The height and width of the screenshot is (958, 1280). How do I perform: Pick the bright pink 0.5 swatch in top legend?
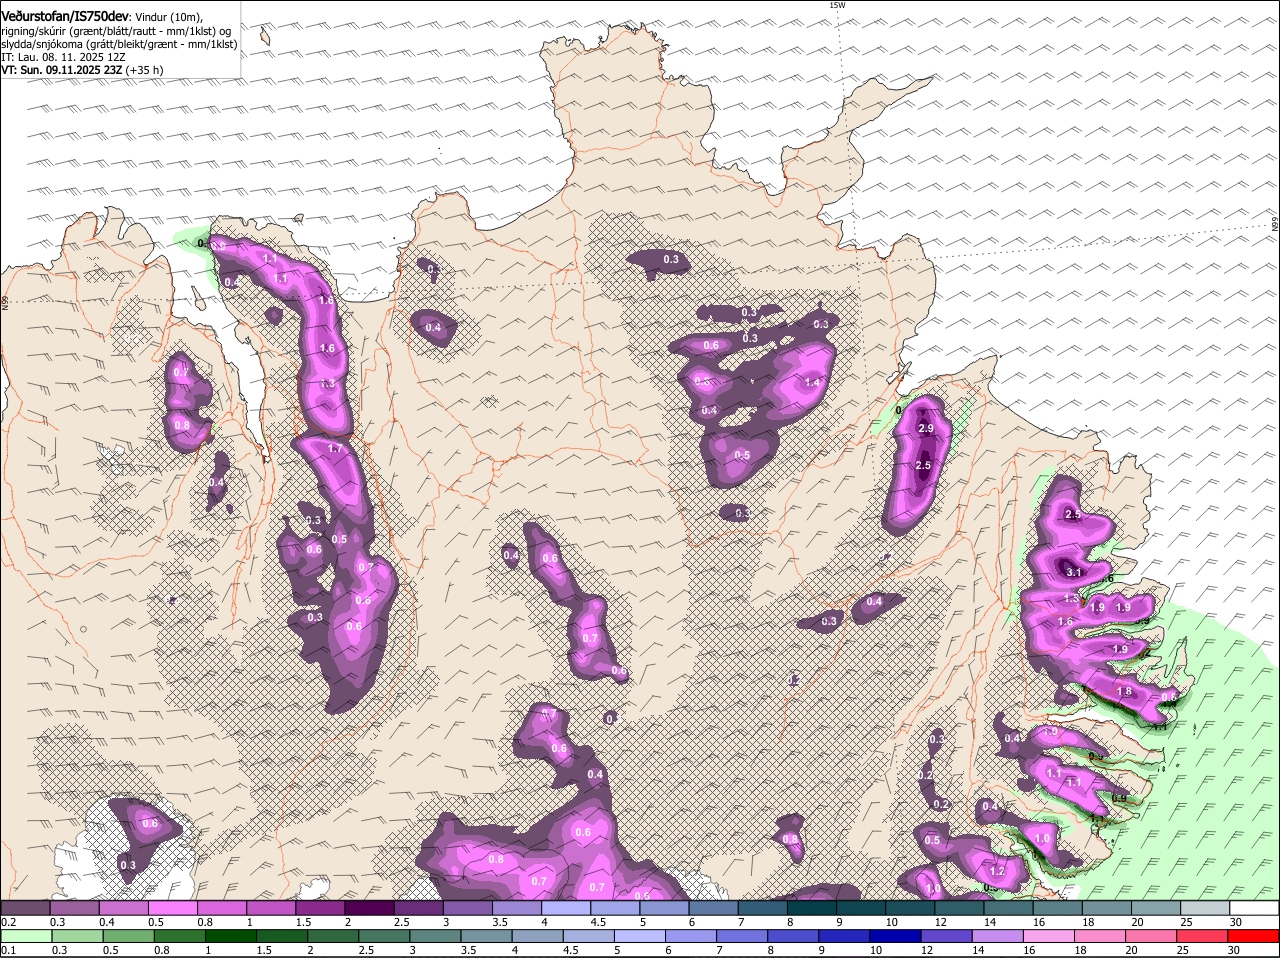172,908
